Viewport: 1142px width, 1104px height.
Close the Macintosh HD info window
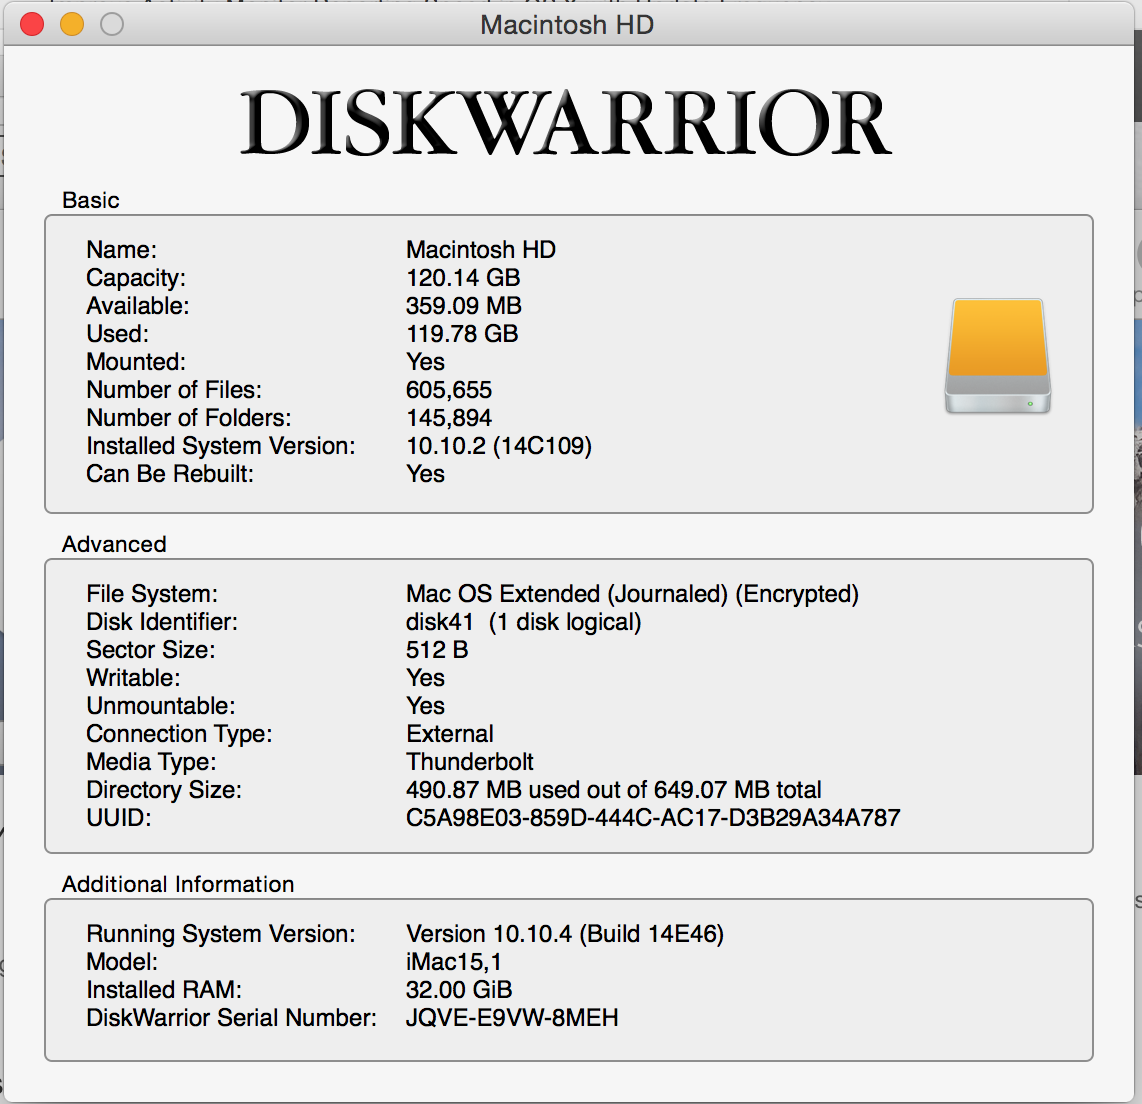point(32,24)
